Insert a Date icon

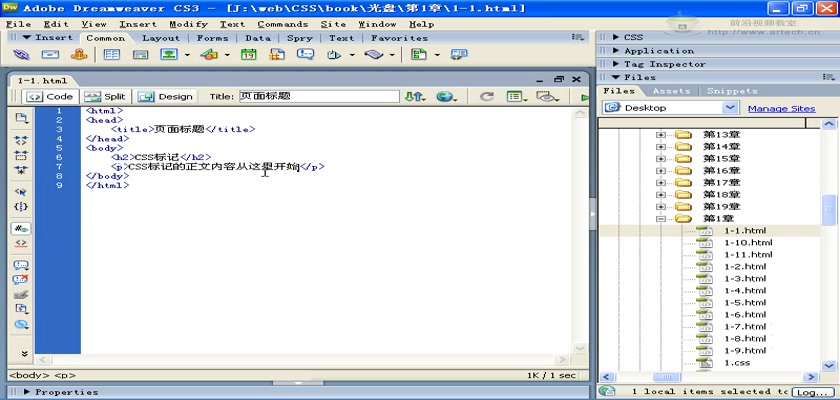[x=249, y=54]
